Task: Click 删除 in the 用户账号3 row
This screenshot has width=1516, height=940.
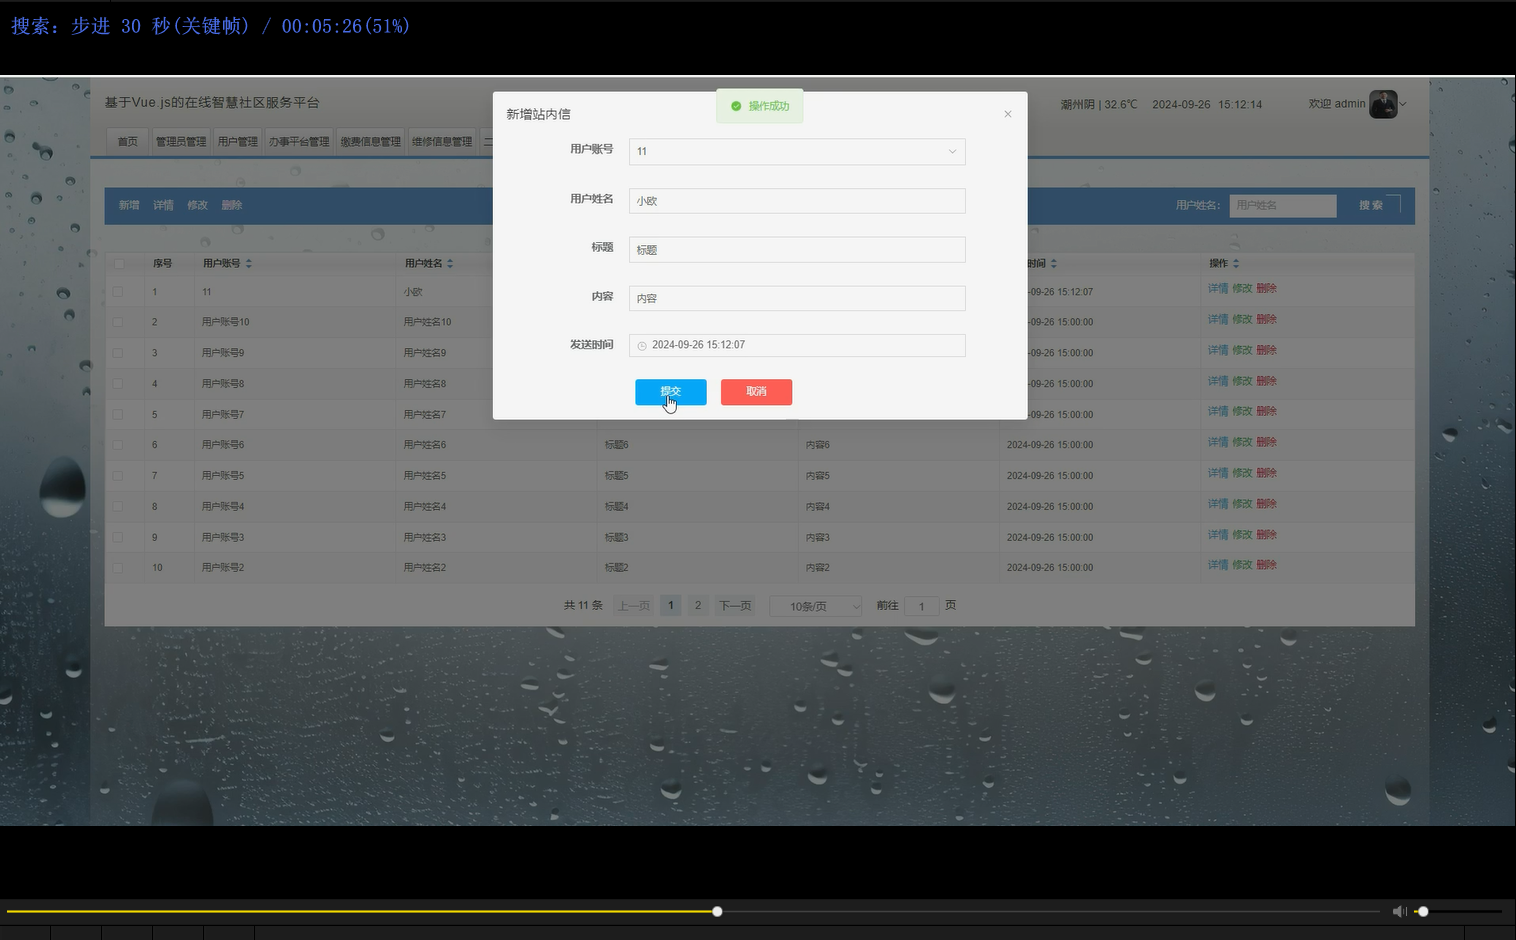Action: [1267, 535]
